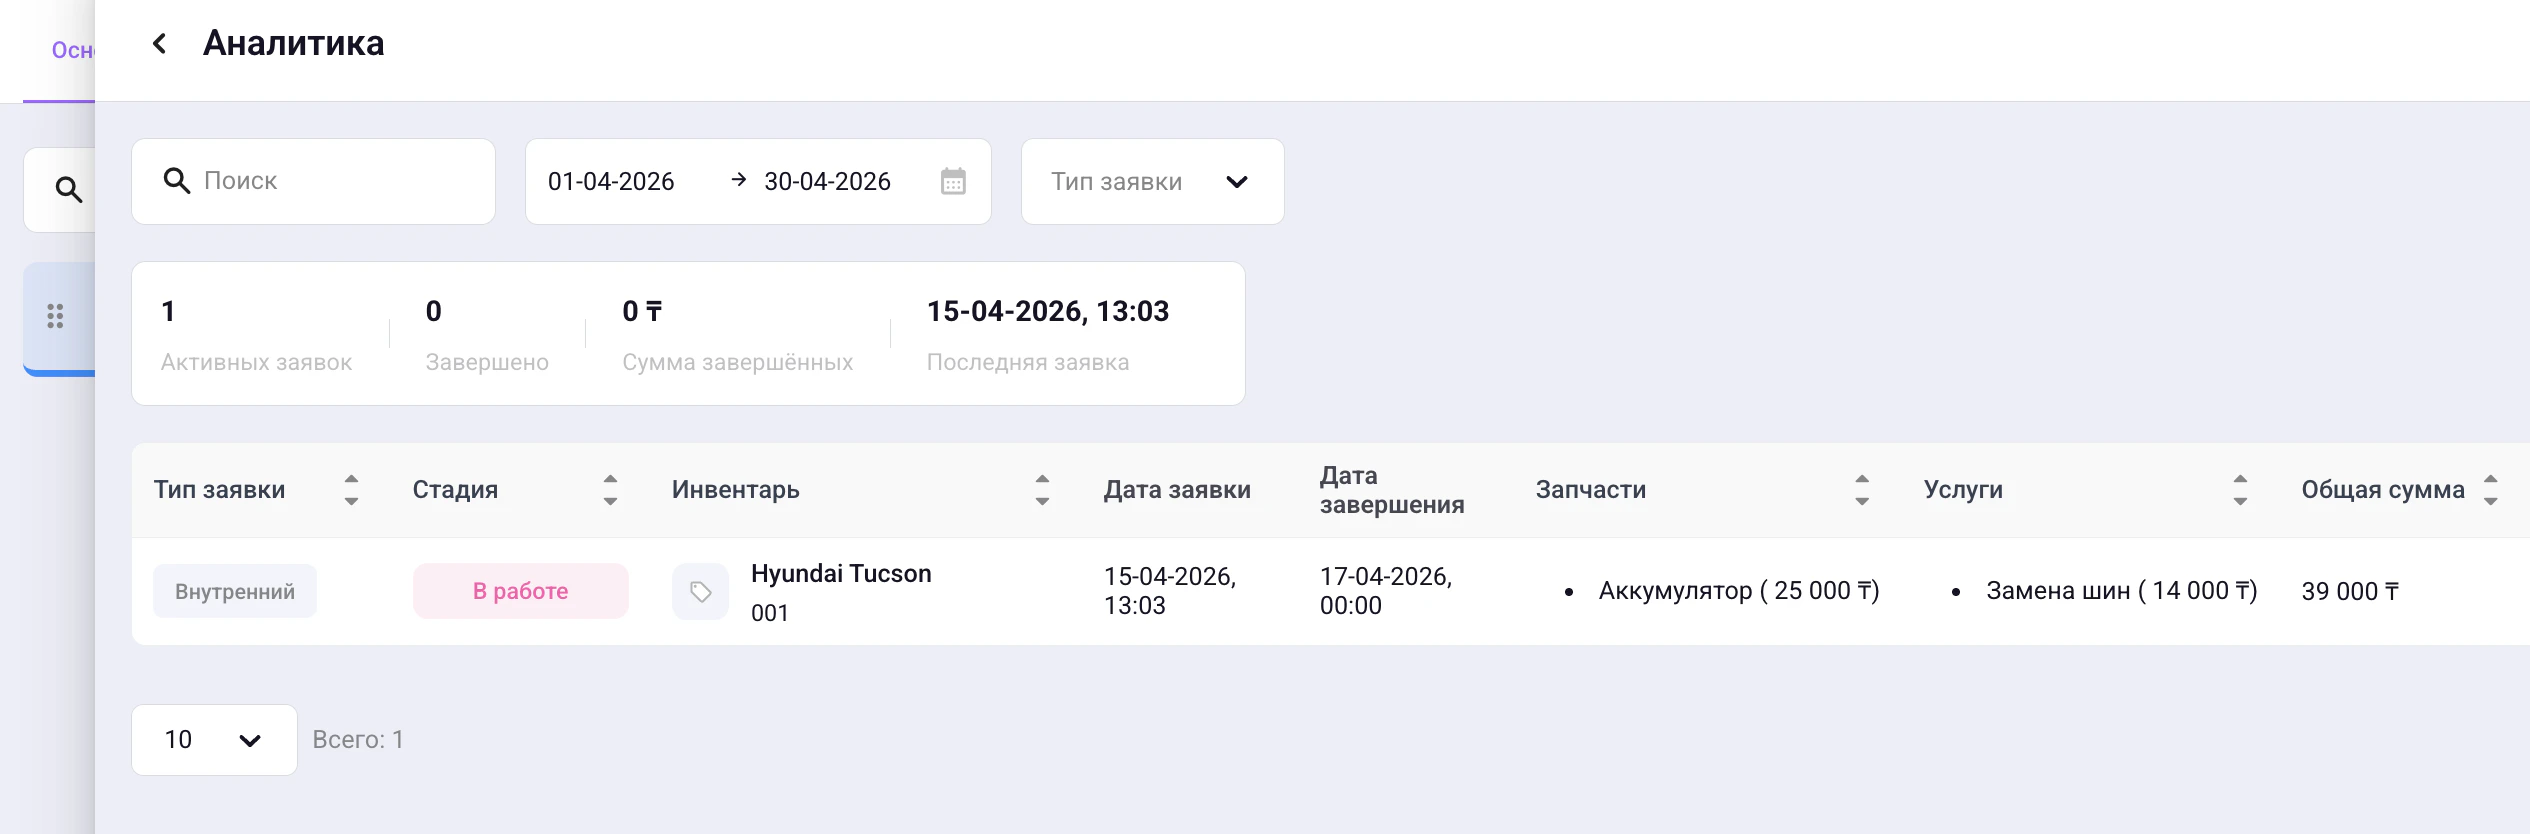Sort by Стадия column arrows
Screen dimensions: 2530x834
point(610,490)
